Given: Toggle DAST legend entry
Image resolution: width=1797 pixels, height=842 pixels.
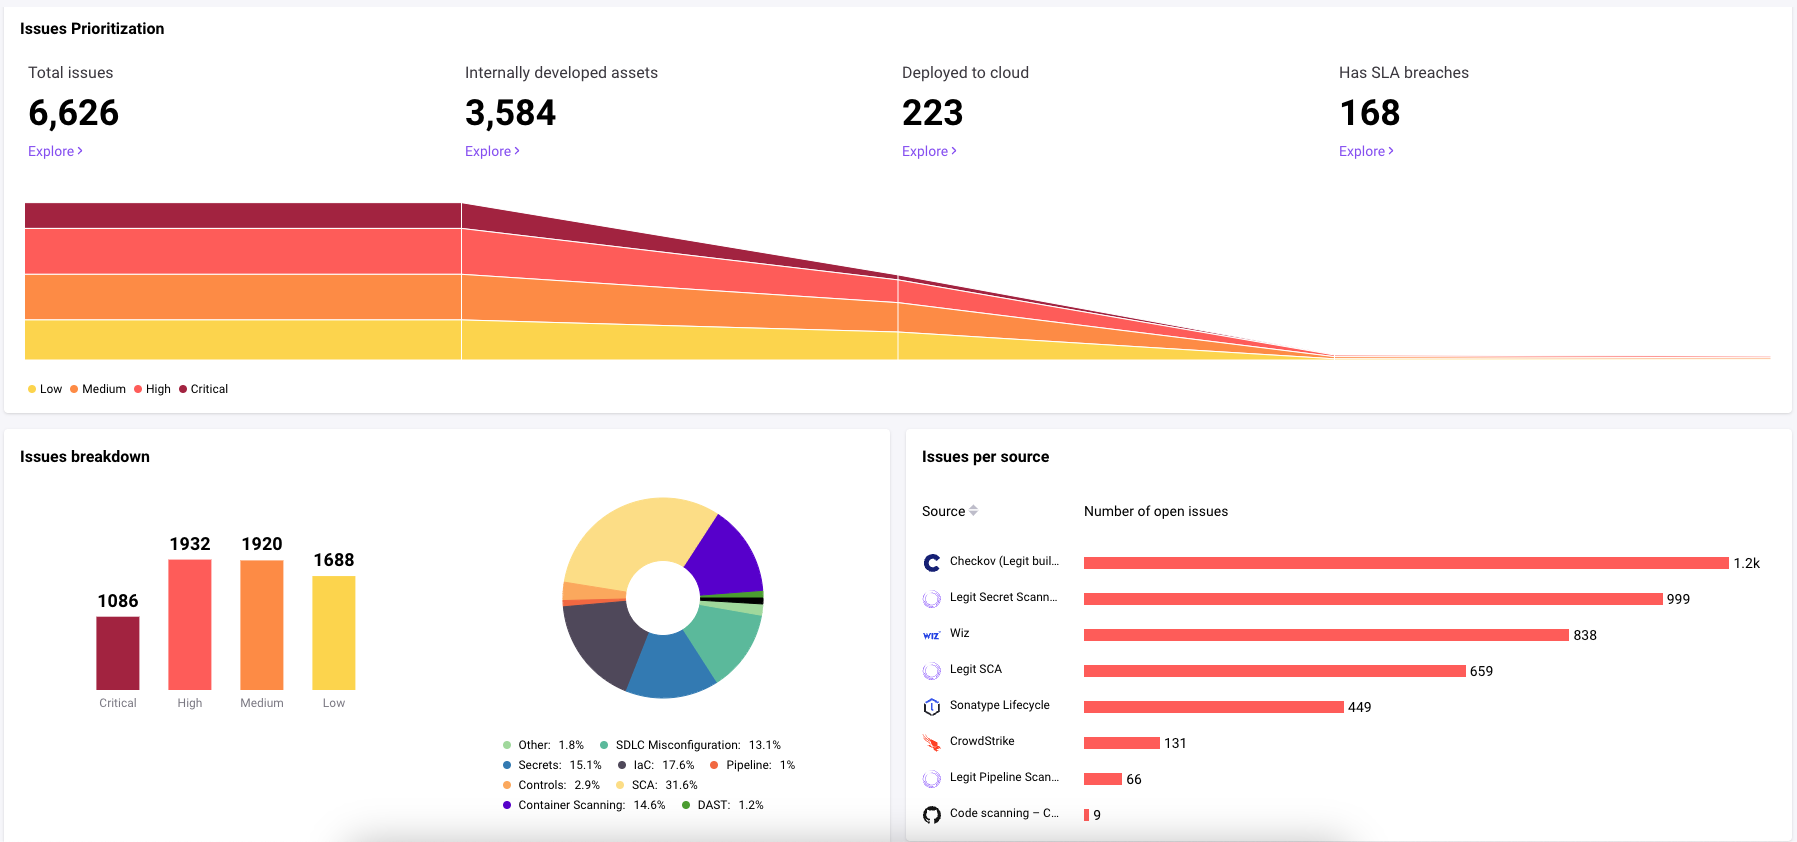Looking at the screenshot, I should (x=723, y=805).
